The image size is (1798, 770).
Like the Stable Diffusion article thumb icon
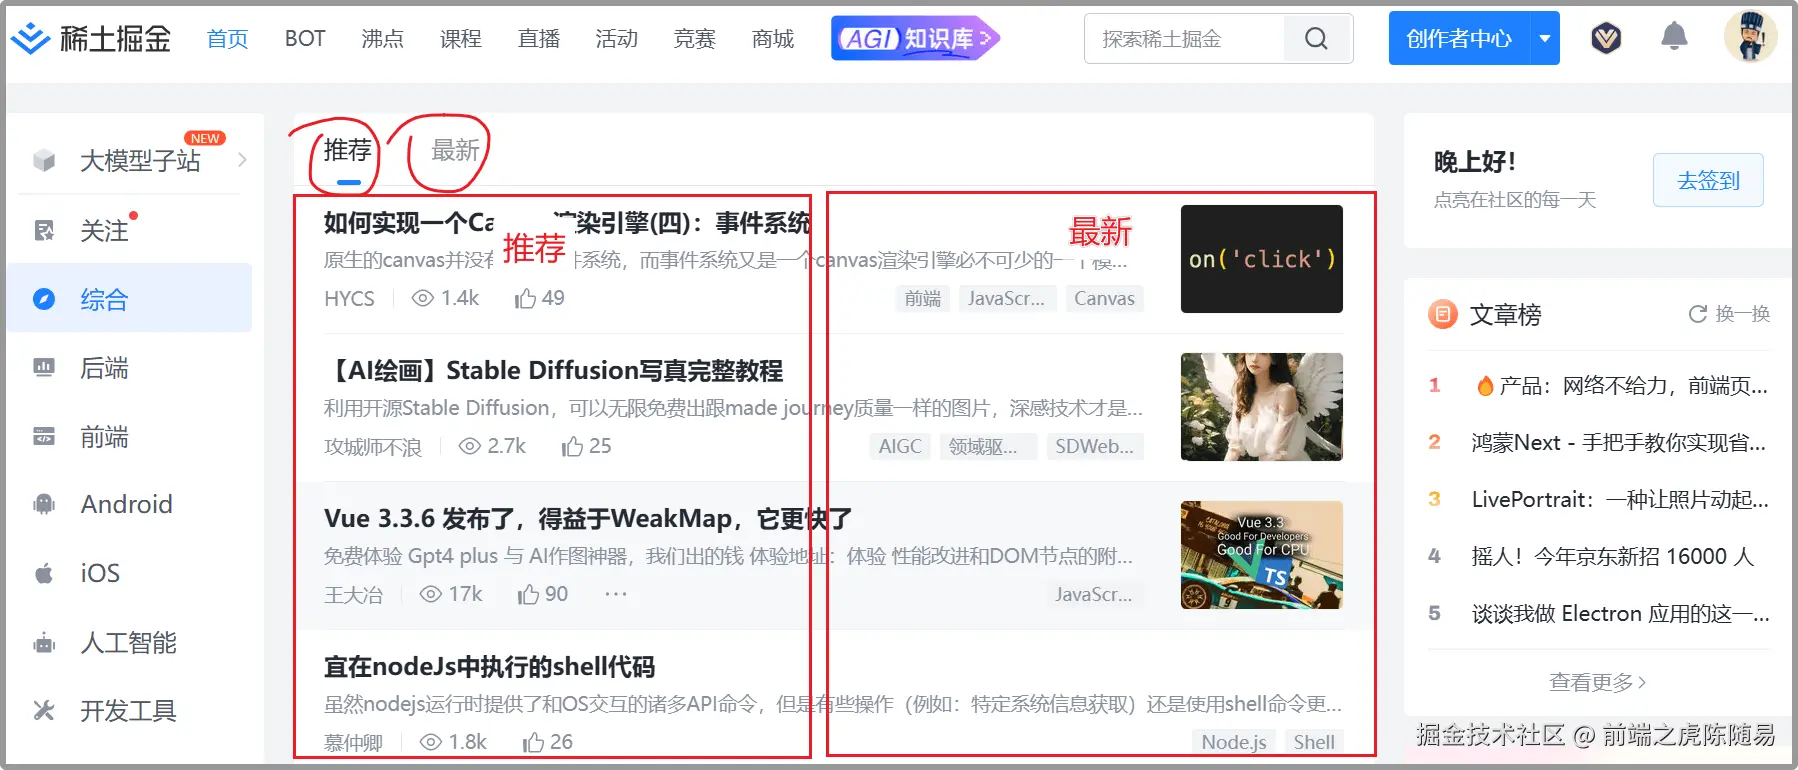click(x=572, y=446)
